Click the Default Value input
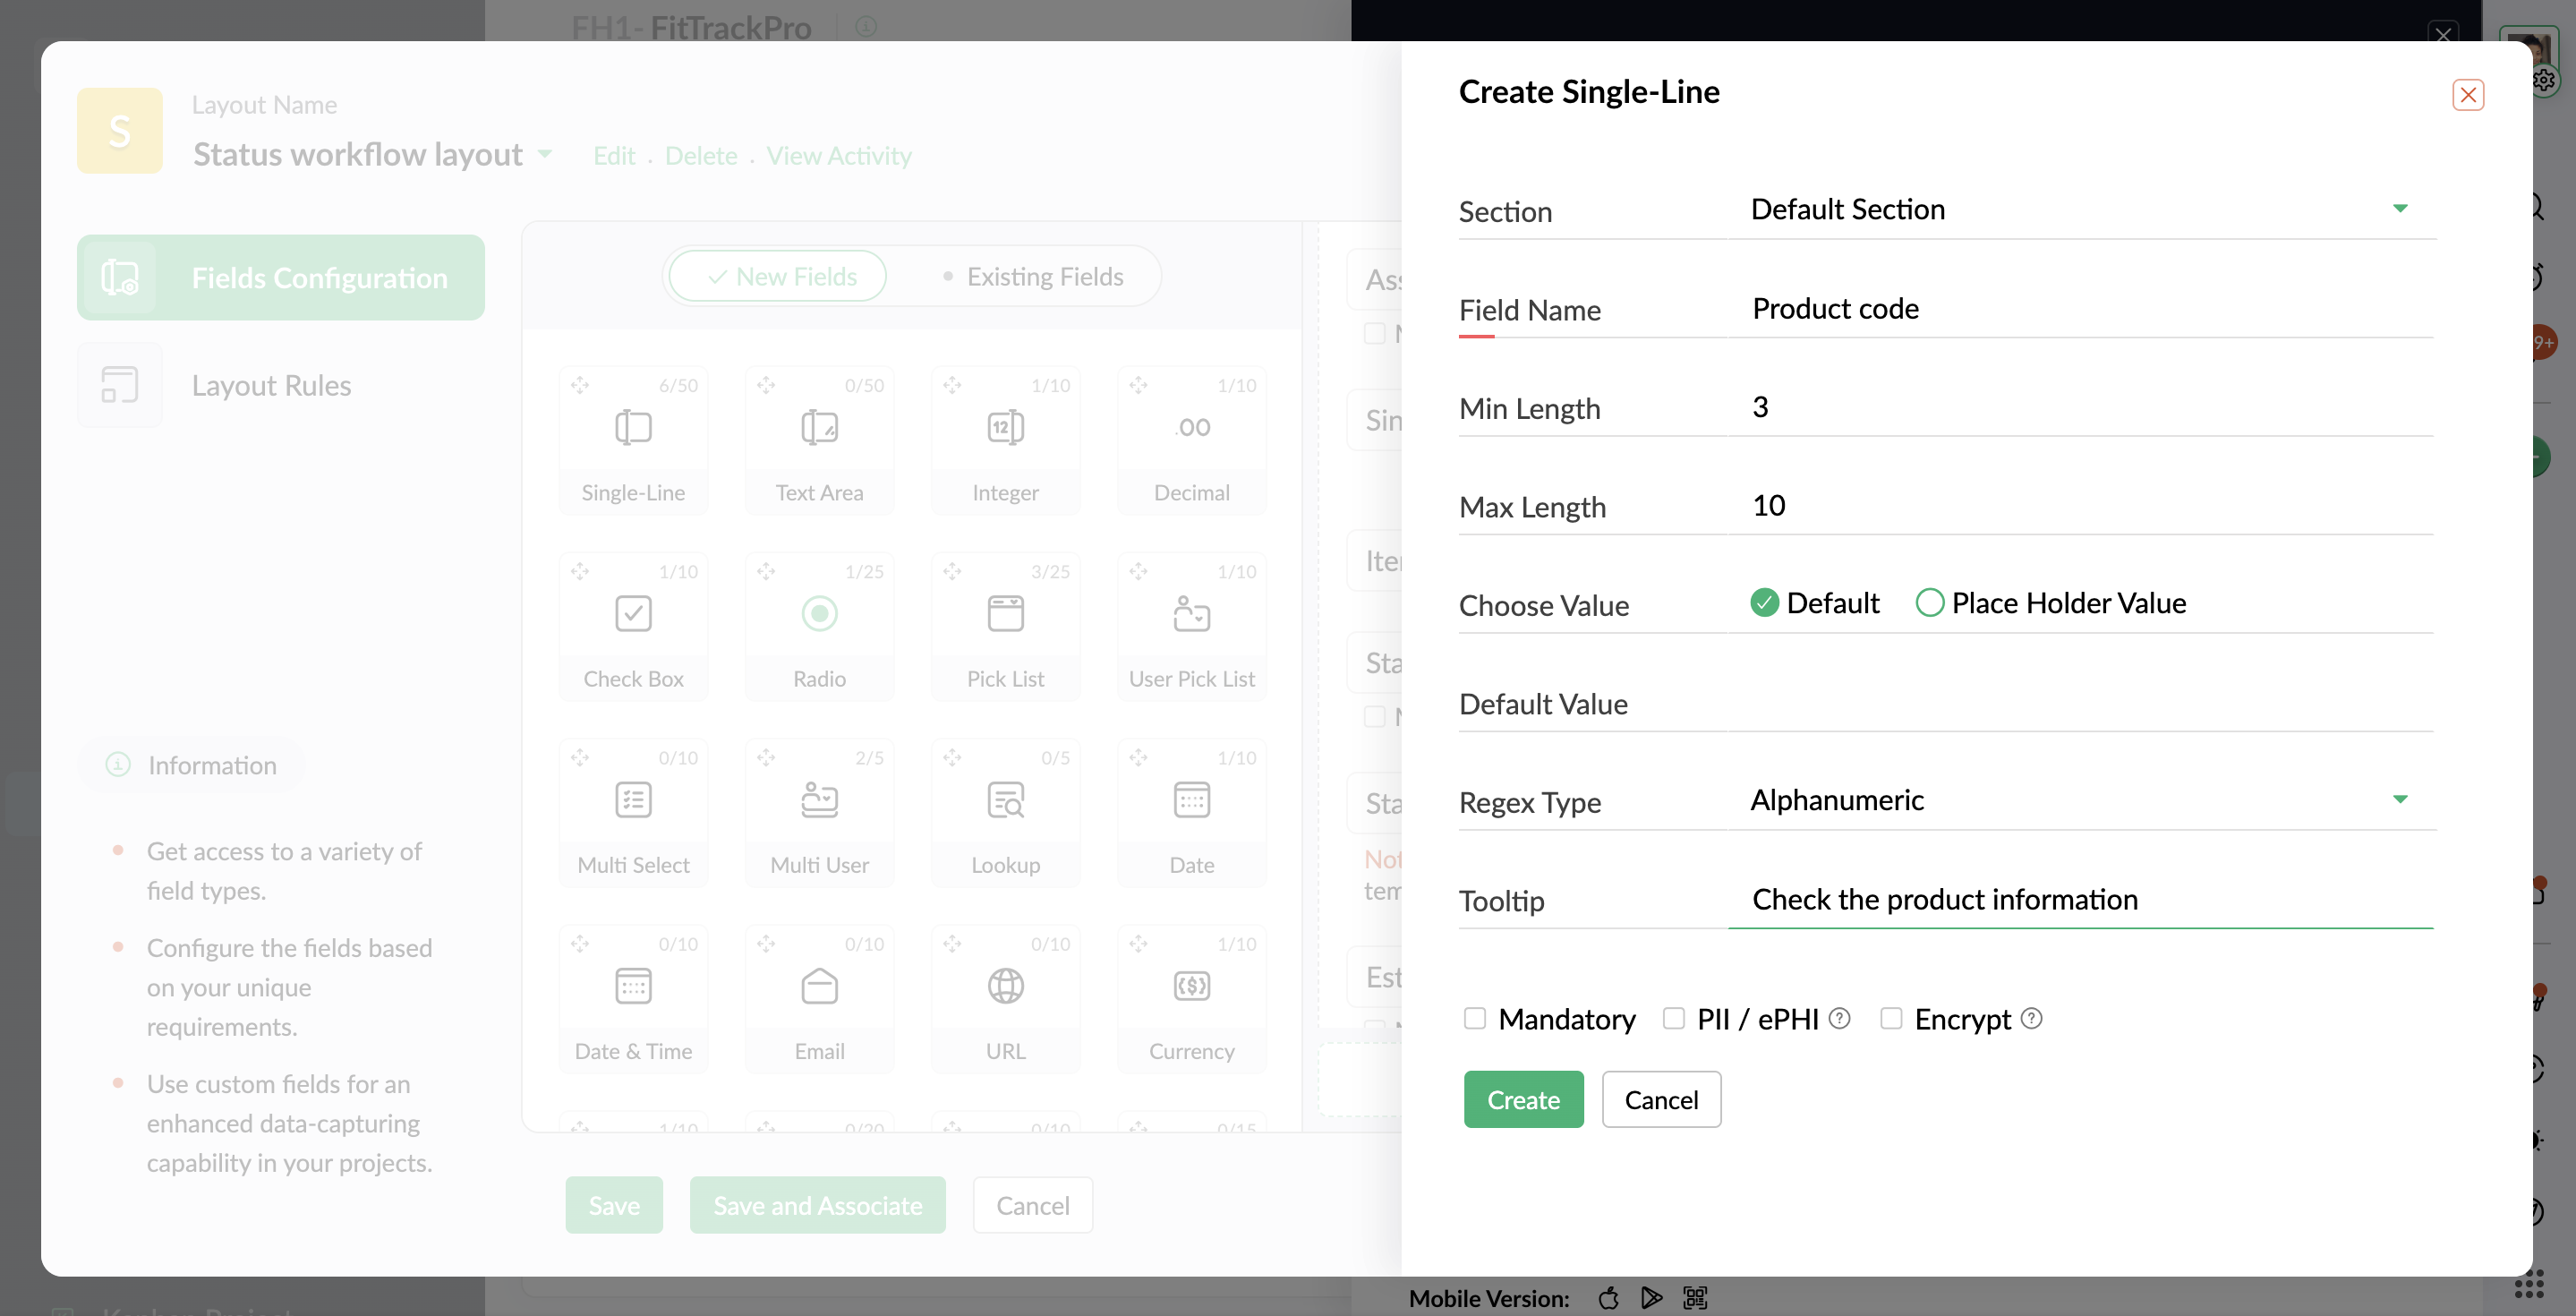The width and height of the screenshot is (2576, 1316). pos(2082,702)
